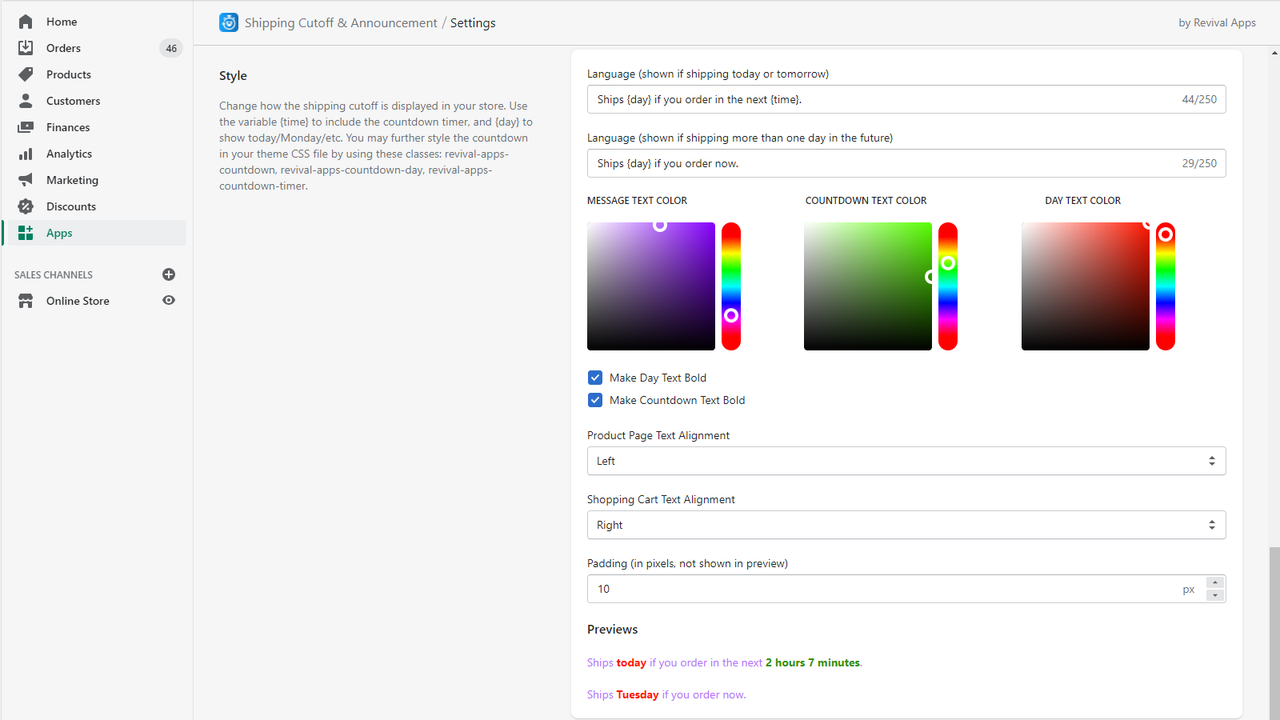Uncheck Make Day Text Bold
The height and width of the screenshot is (720, 1280).
(595, 378)
